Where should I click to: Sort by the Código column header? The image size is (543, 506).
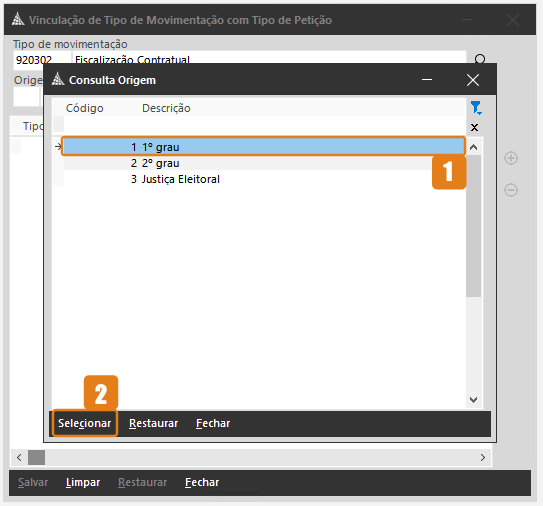point(84,108)
